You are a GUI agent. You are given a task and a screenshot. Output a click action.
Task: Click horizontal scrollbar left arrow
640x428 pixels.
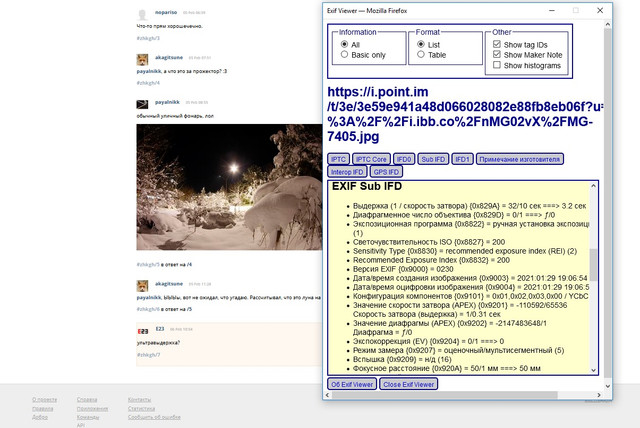[x=327, y=395]
